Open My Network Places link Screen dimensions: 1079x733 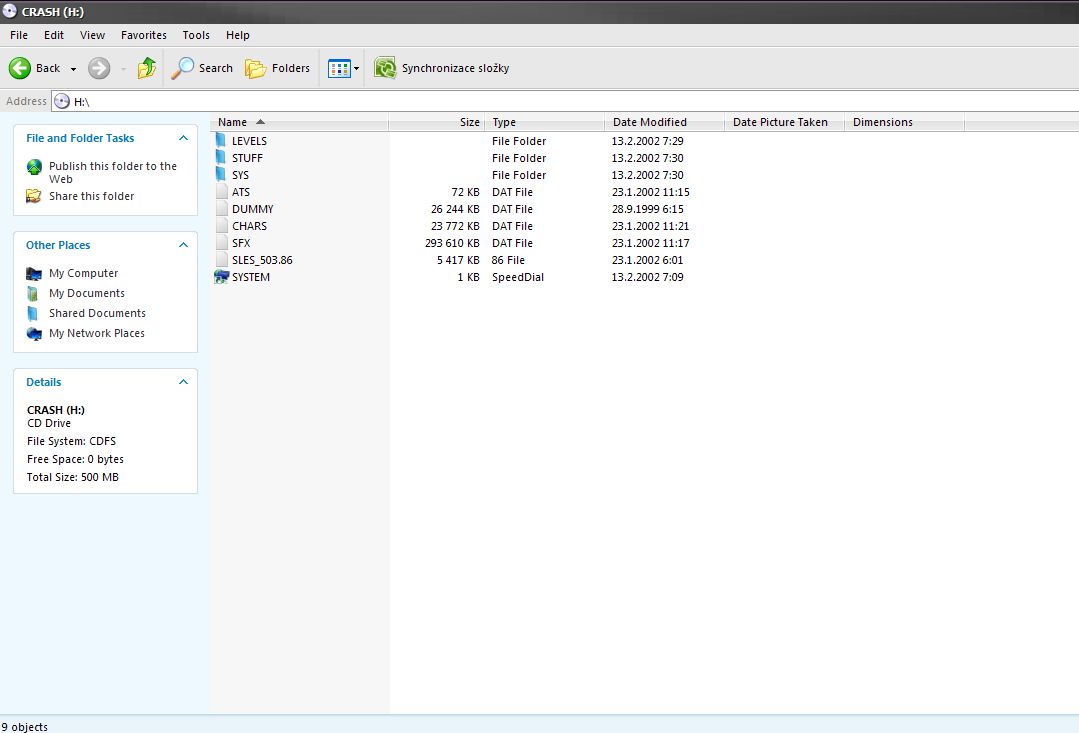tap(96, 333)
